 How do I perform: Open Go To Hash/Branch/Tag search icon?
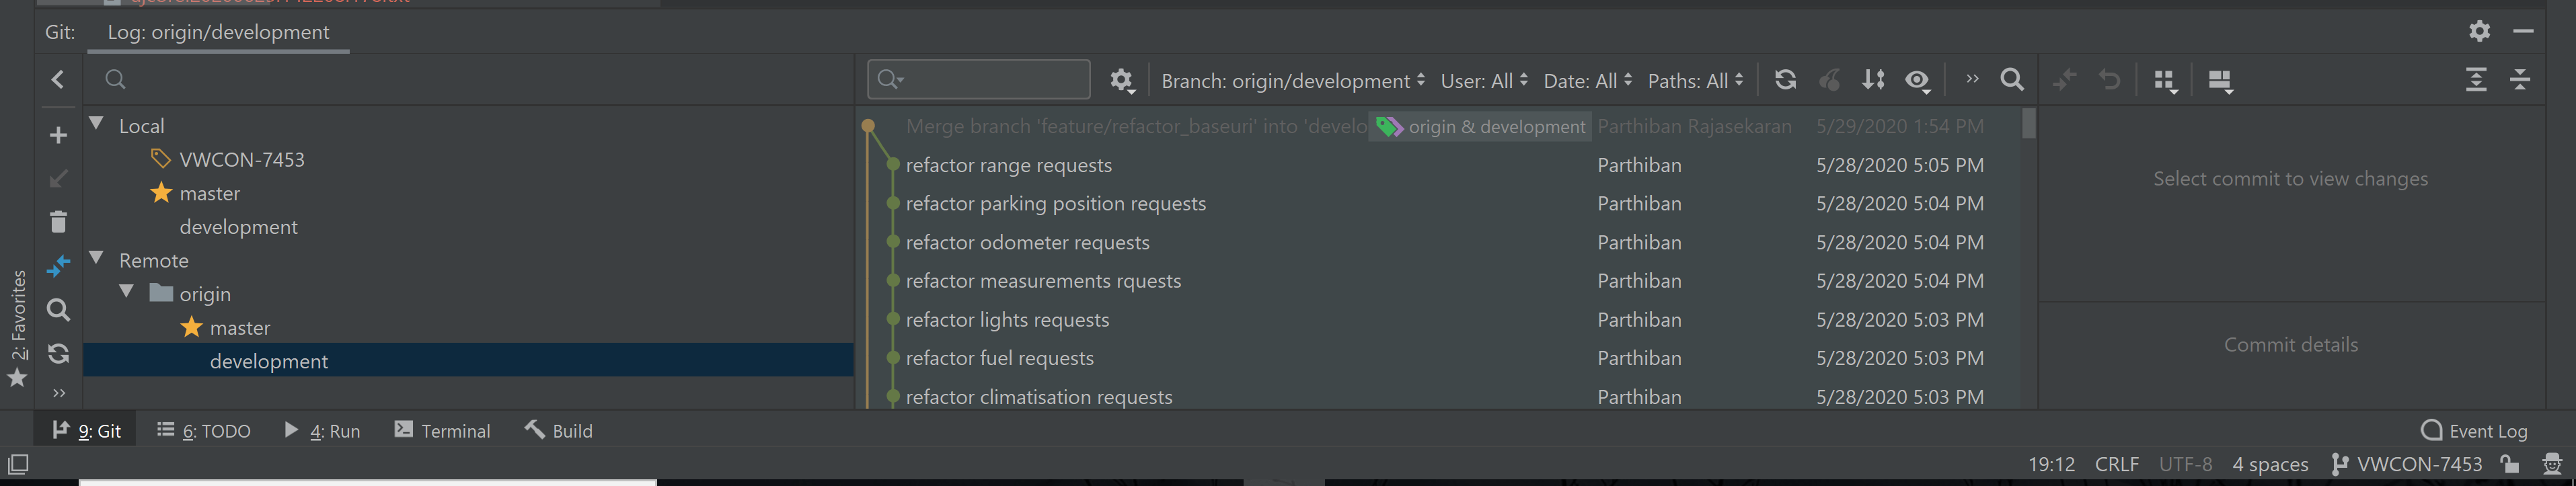coord(2012,80)
